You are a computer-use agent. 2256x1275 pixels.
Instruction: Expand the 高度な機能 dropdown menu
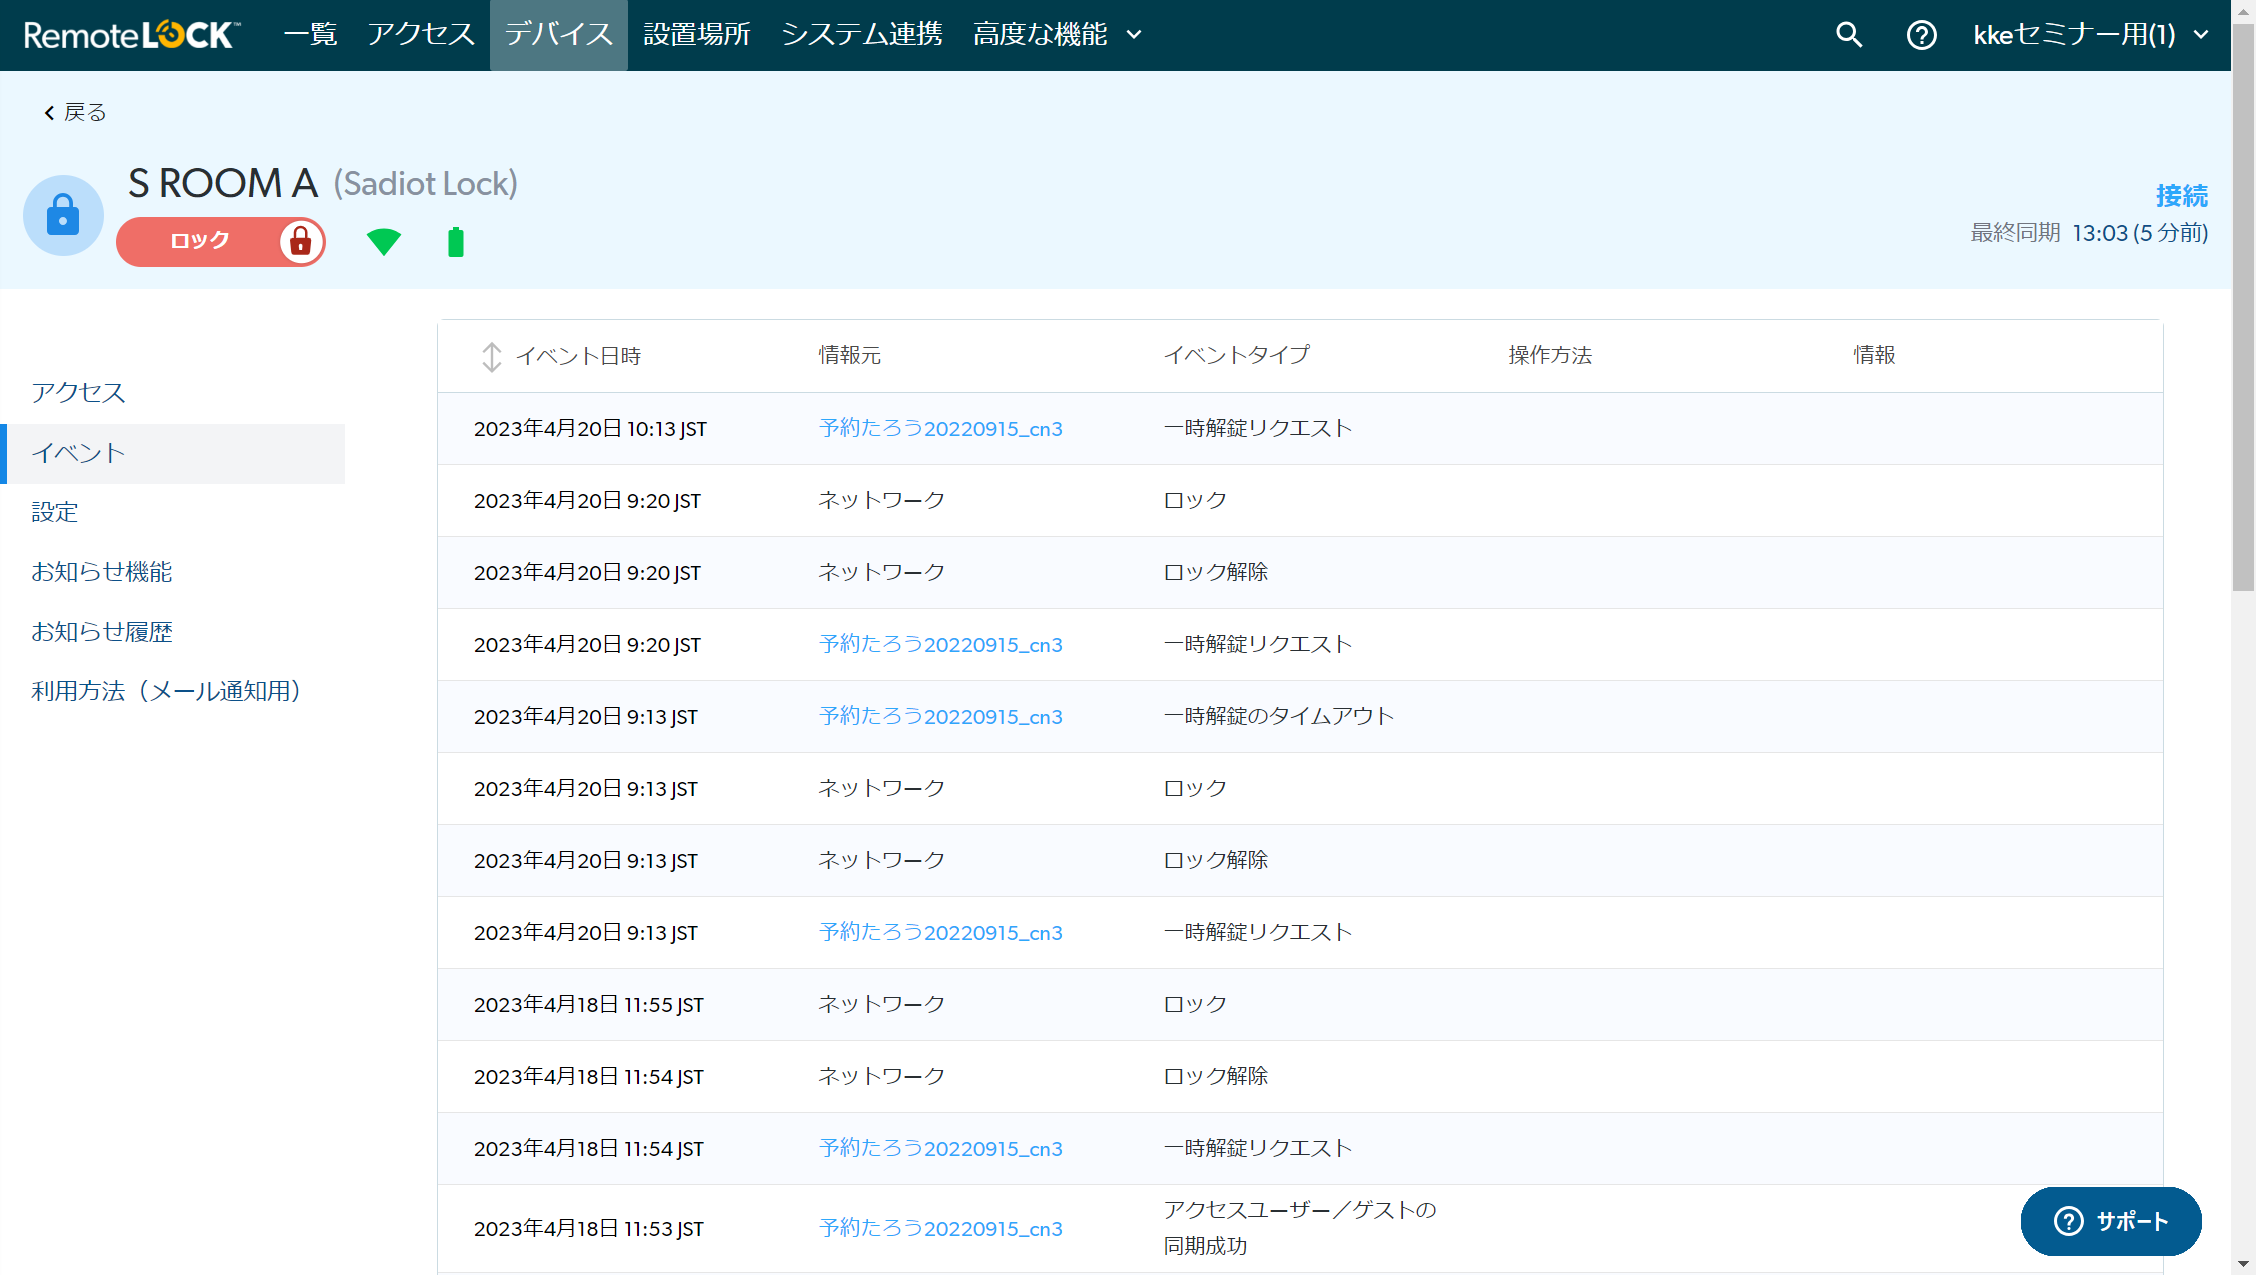1057,35
